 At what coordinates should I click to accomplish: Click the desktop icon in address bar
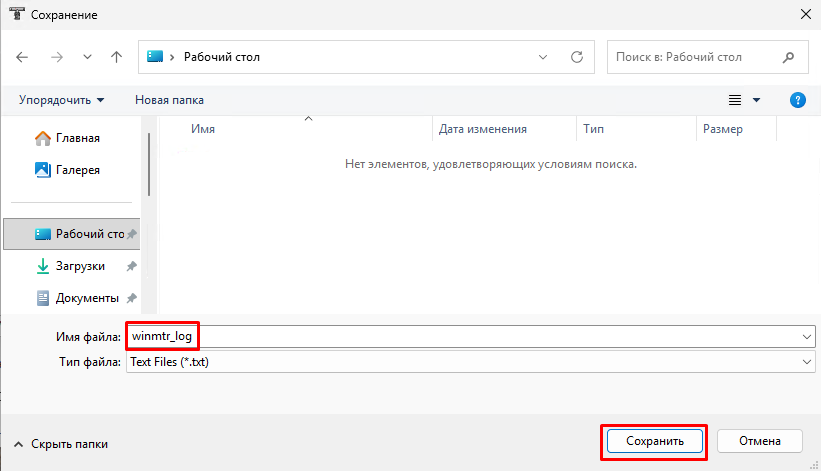coord(155,57)
